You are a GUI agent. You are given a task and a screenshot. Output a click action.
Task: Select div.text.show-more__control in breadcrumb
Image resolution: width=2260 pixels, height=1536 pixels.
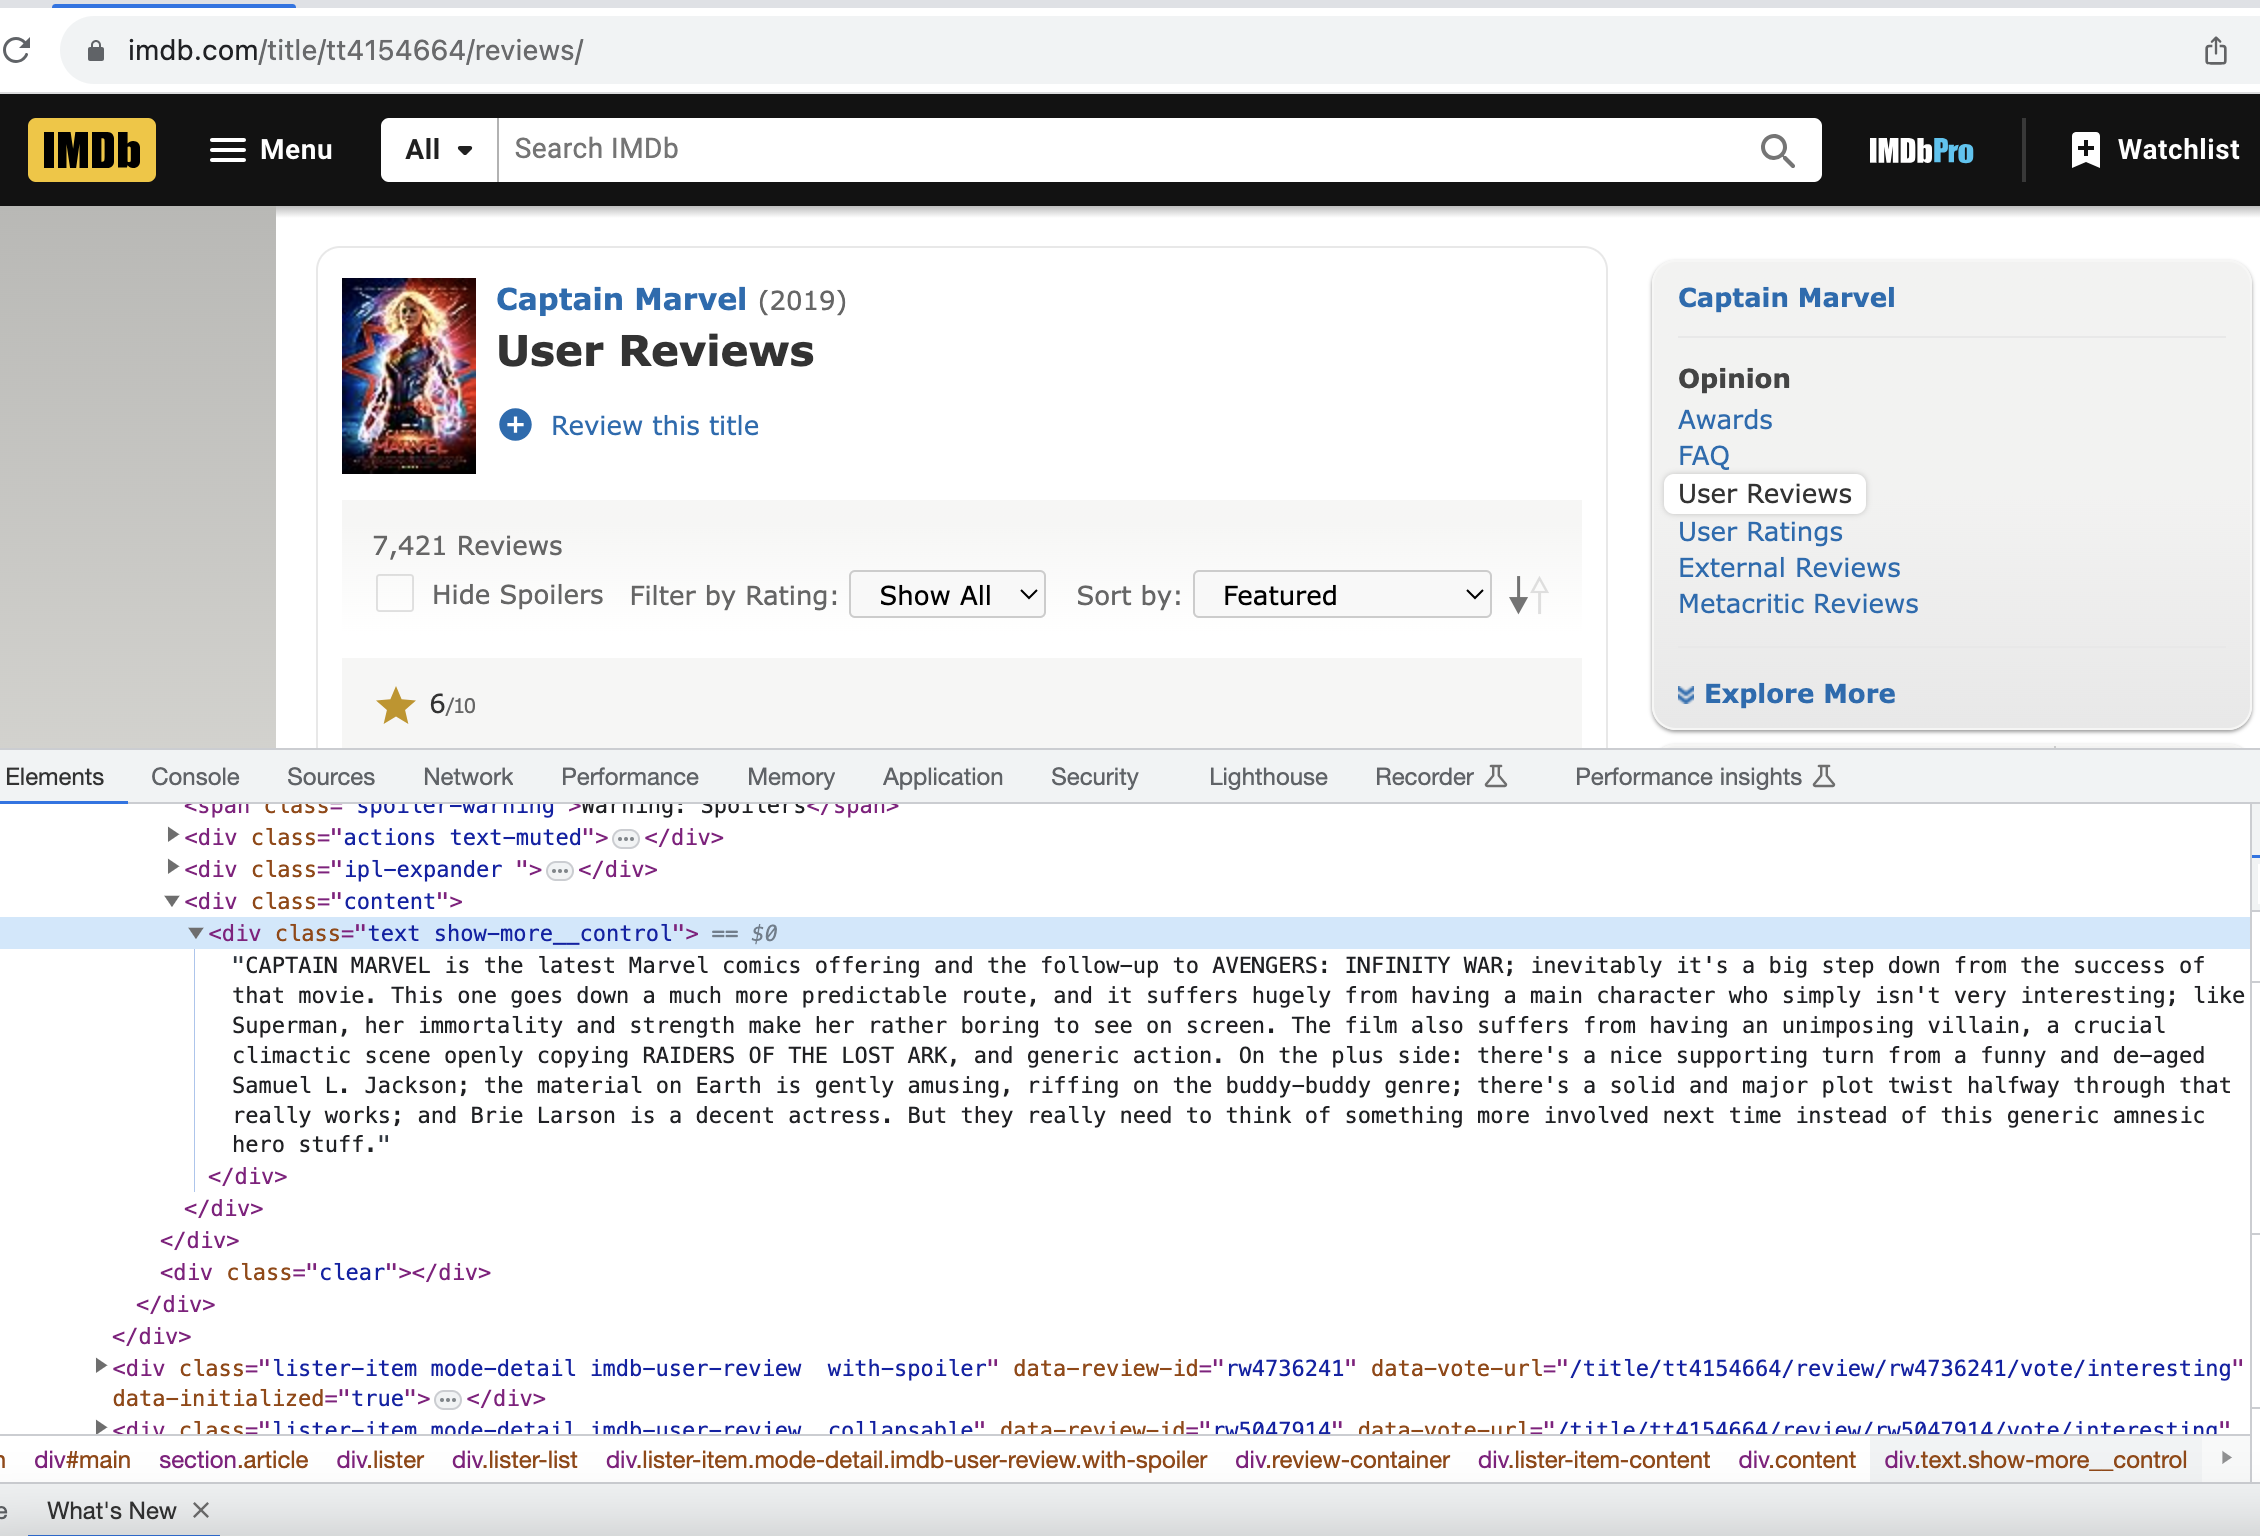(2035, 1460)
